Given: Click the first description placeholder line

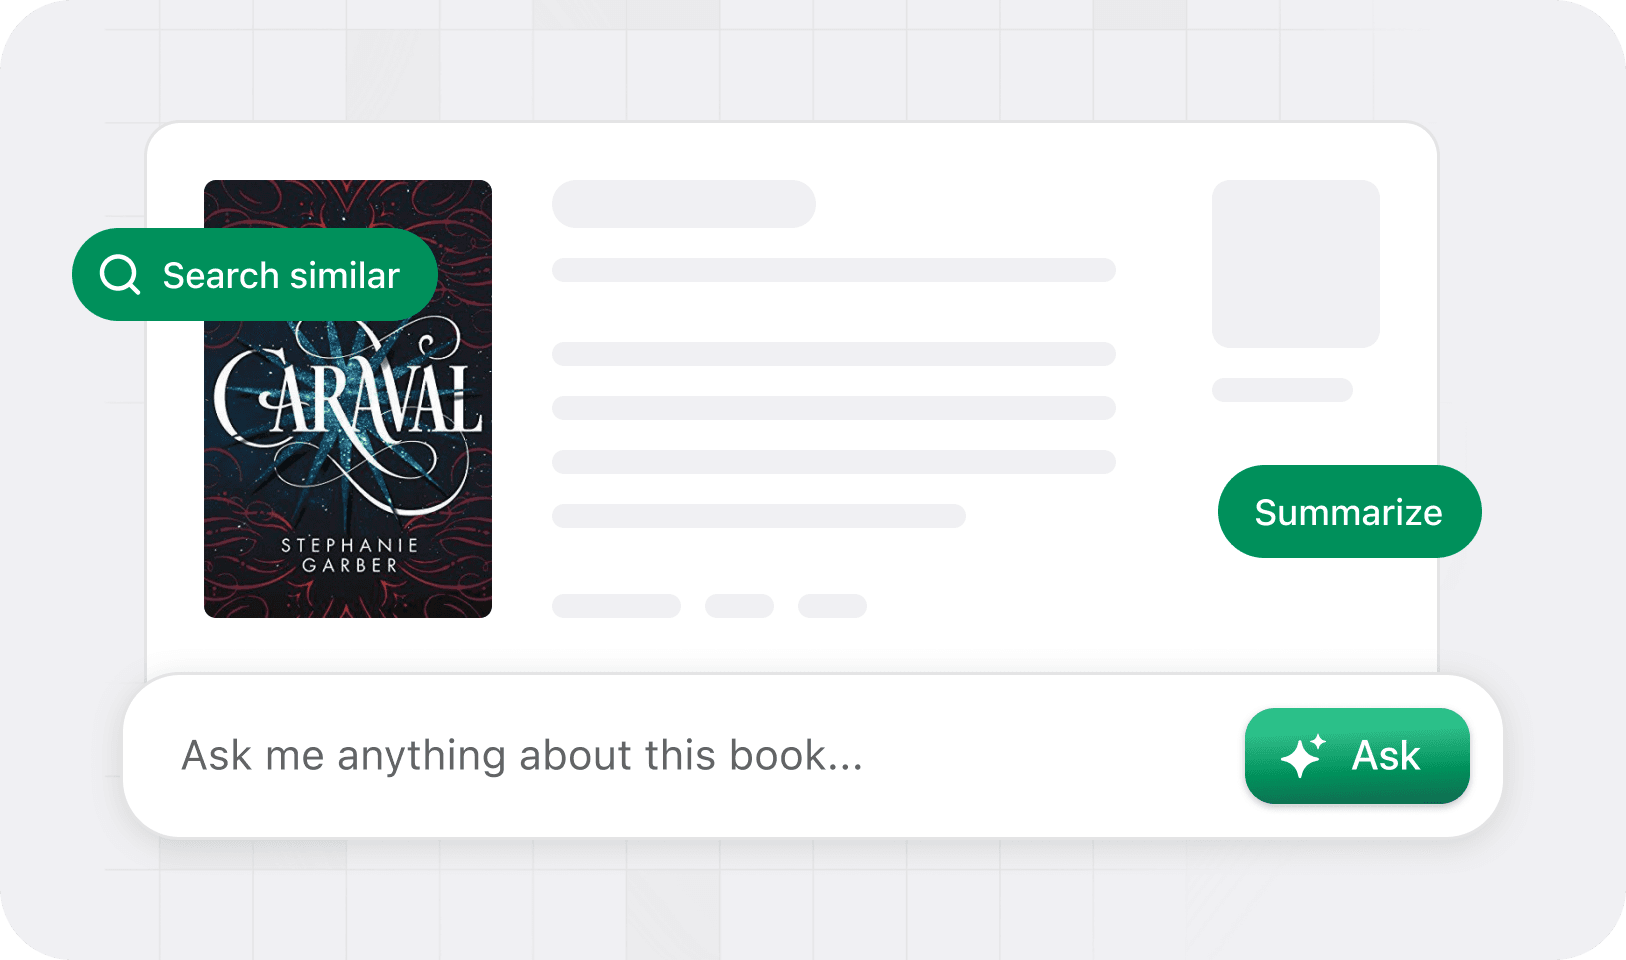Looking at the screenshot, I should pos(834,354).
